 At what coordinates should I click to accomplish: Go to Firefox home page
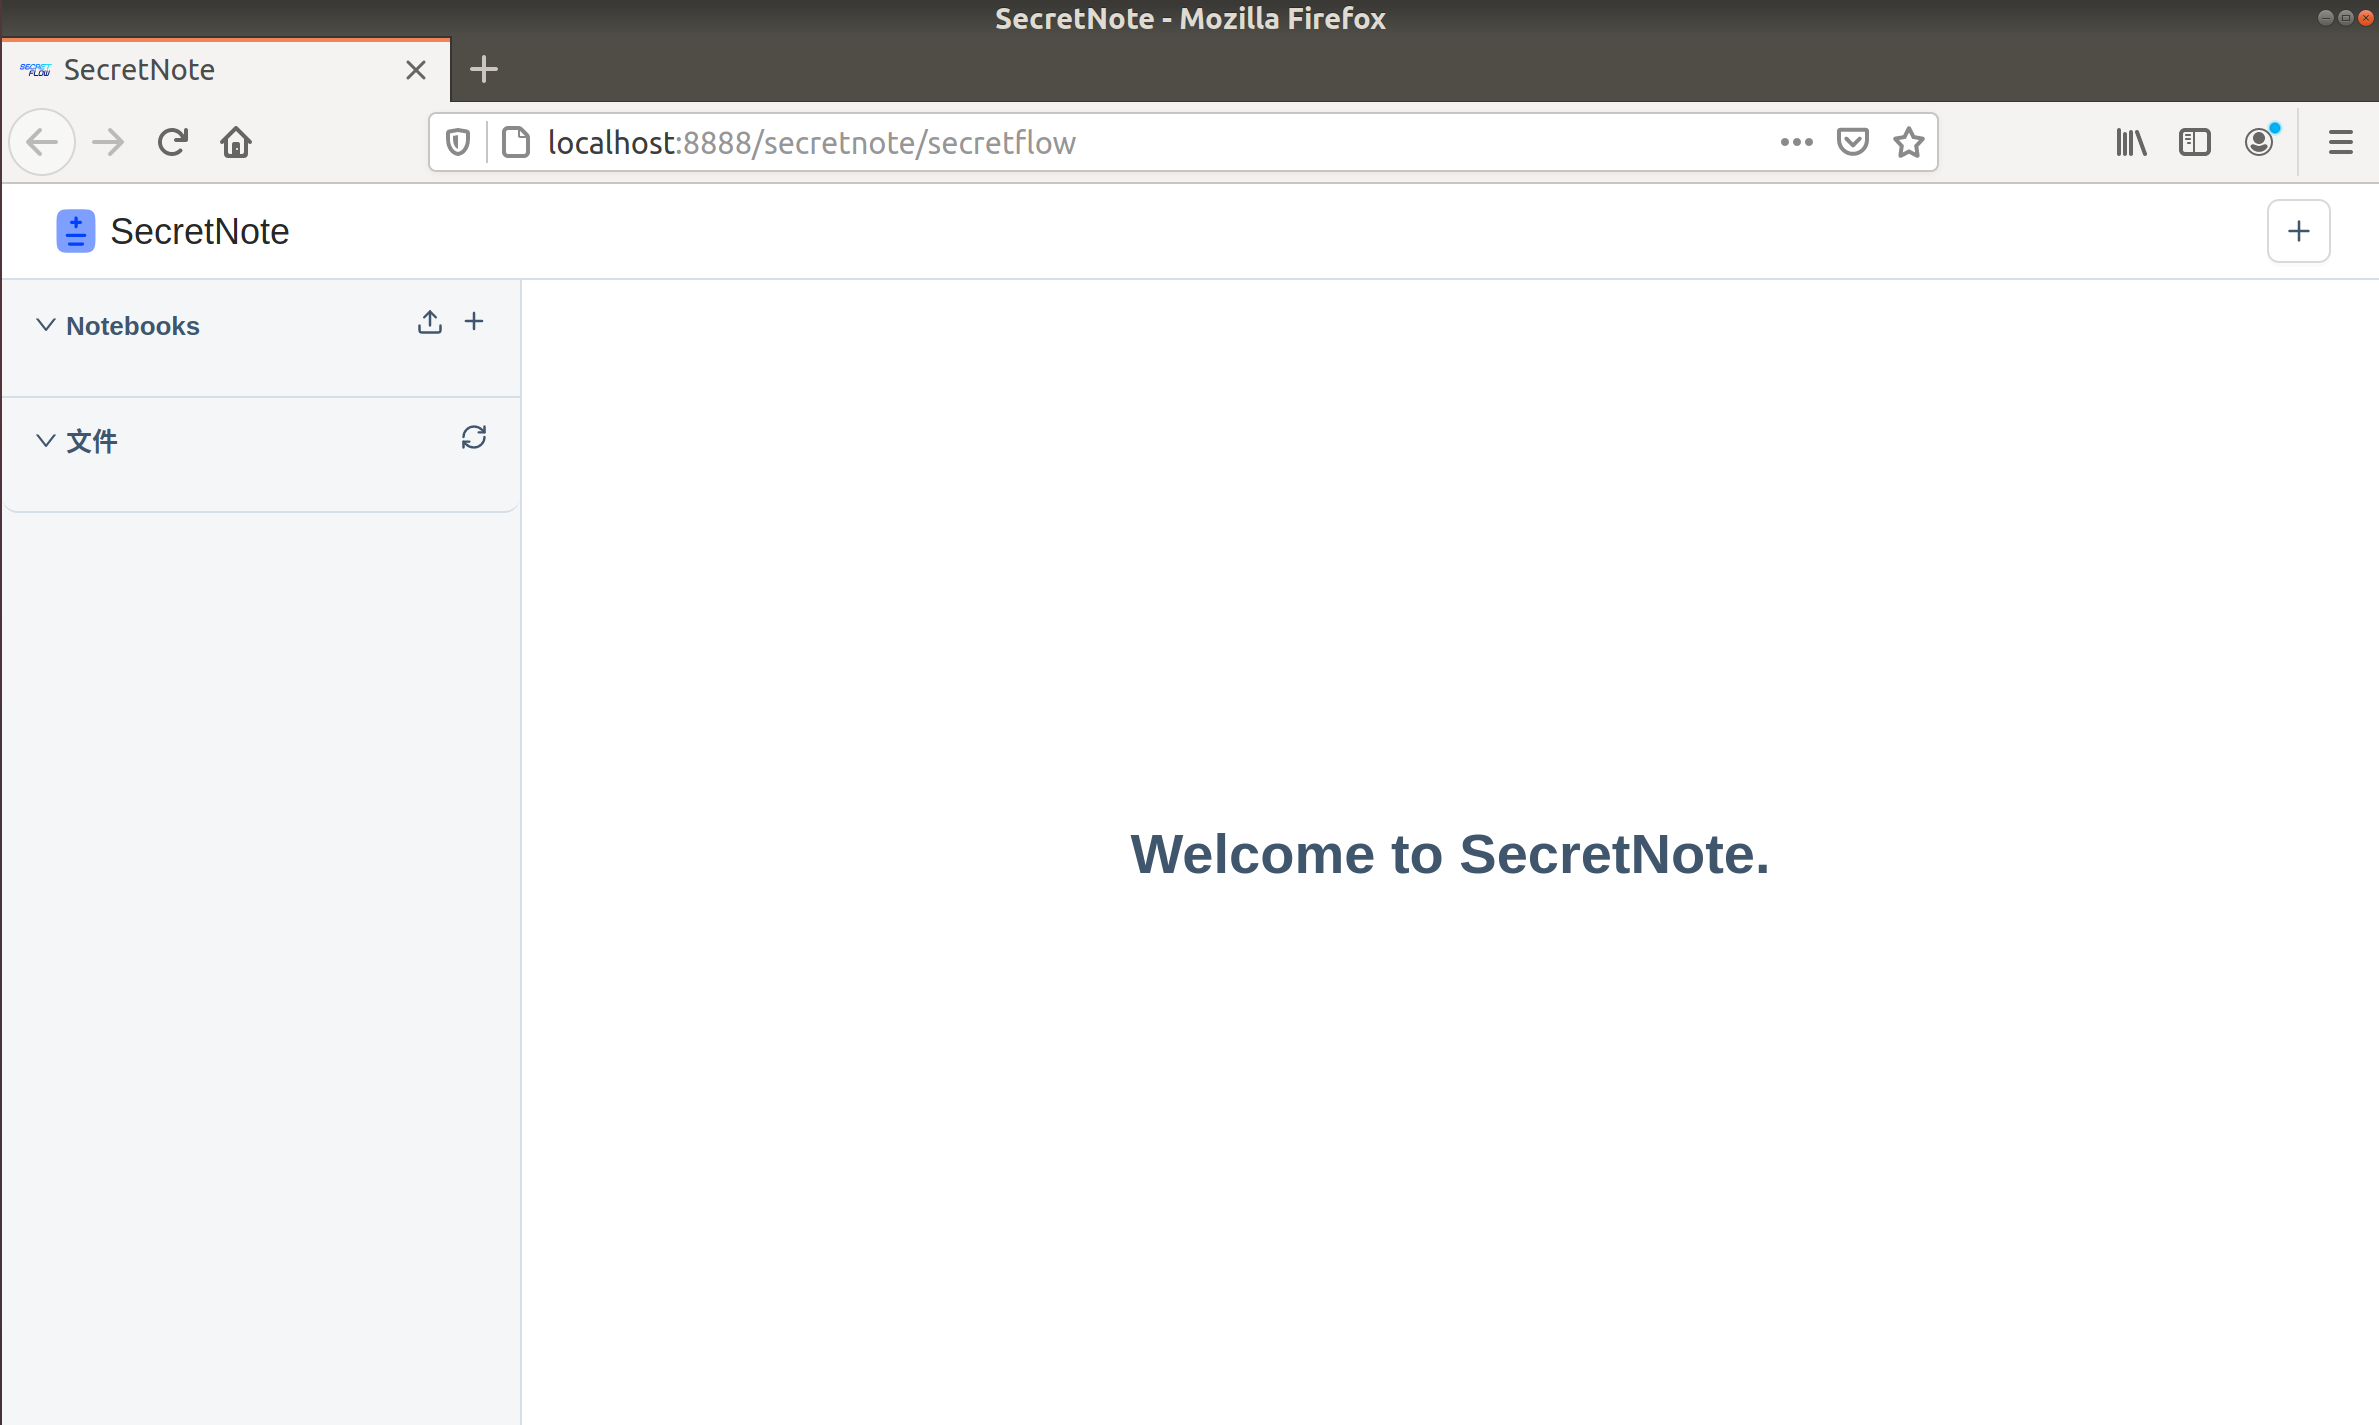tap(236, 142)
